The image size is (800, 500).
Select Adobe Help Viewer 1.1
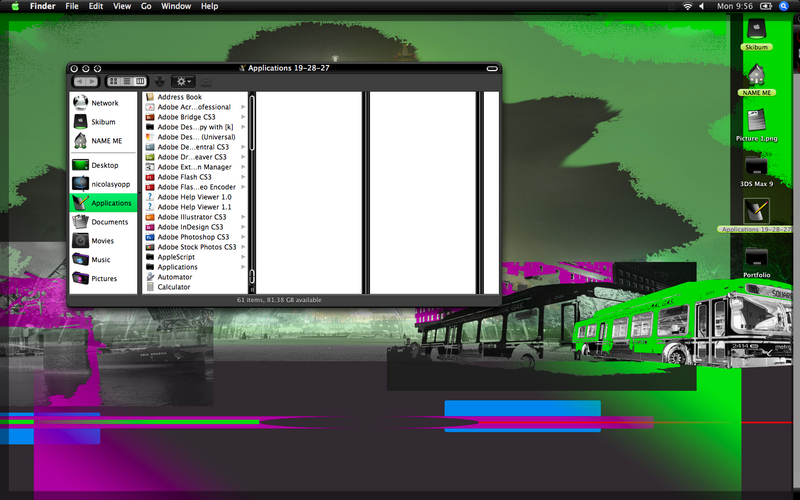(x=194, y=207)
